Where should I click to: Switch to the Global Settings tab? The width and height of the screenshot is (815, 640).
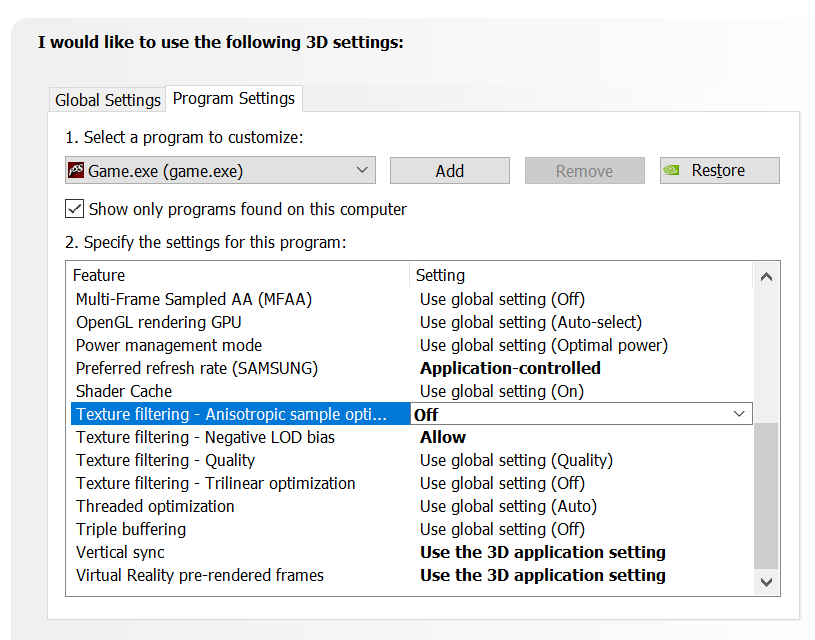(x=107, y=100)
